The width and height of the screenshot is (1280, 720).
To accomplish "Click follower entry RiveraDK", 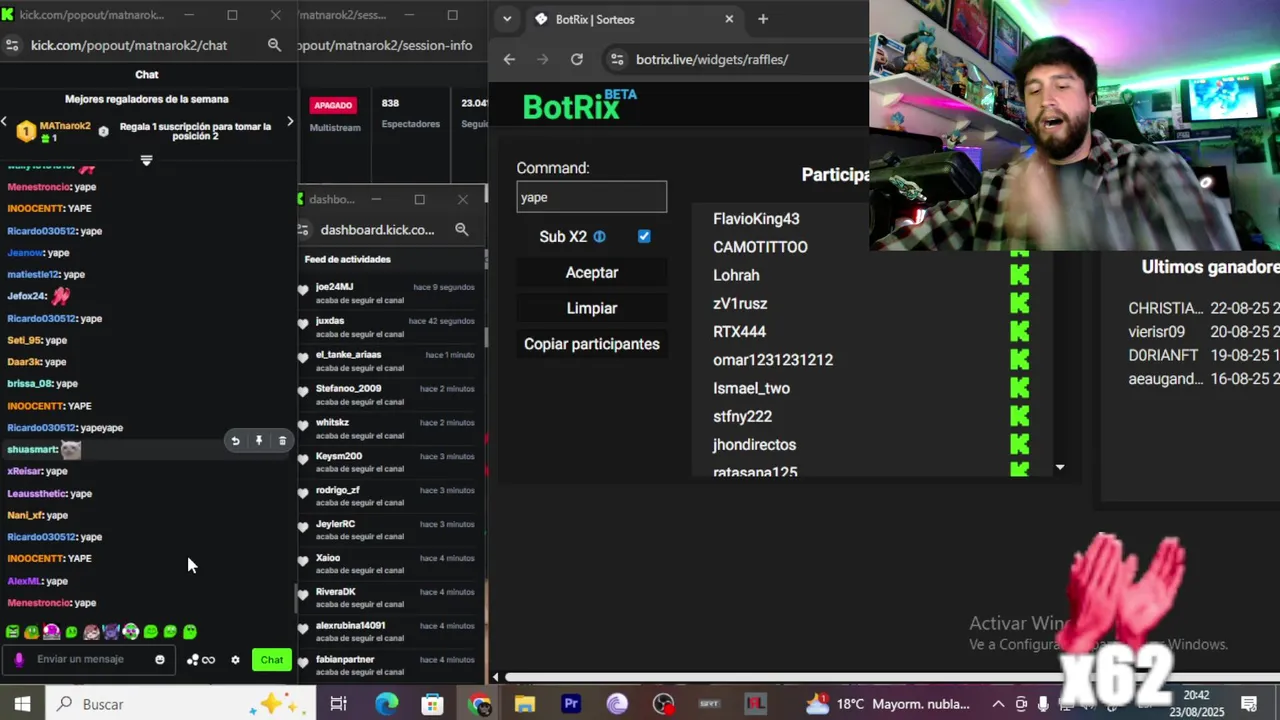I will pyautogui.click(x=336, y=592).
